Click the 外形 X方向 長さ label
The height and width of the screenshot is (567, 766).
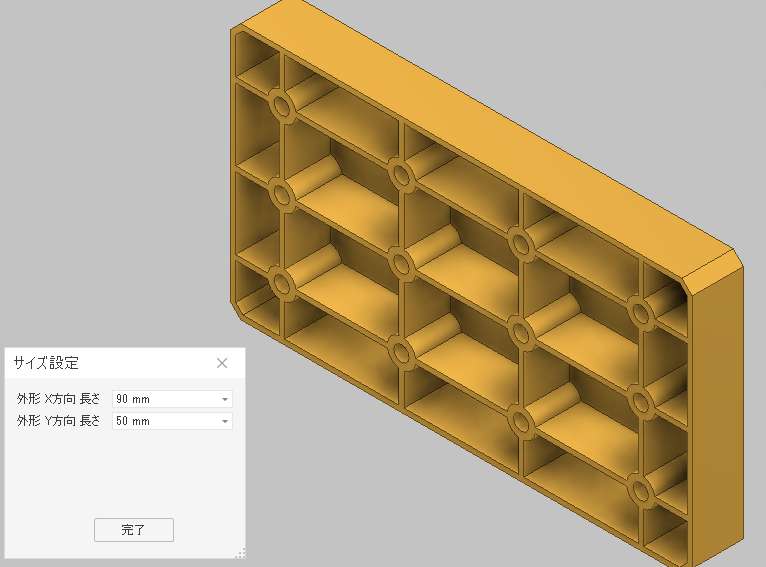59,399
